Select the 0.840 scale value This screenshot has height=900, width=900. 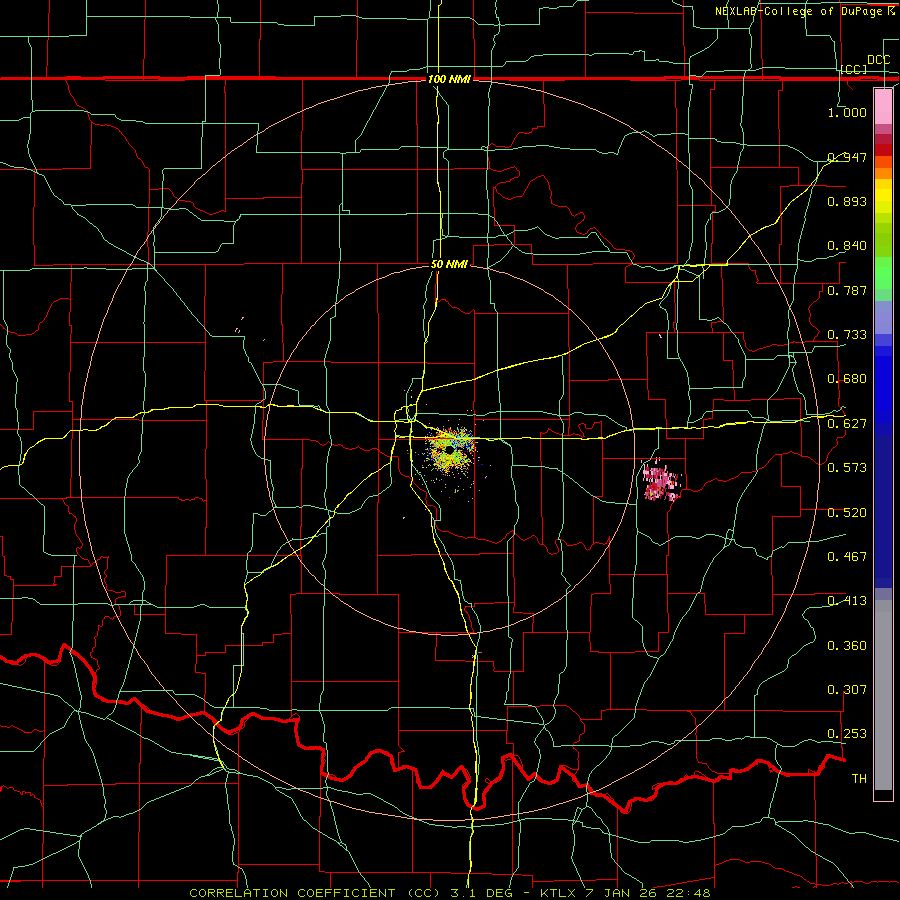coord(847,246)
